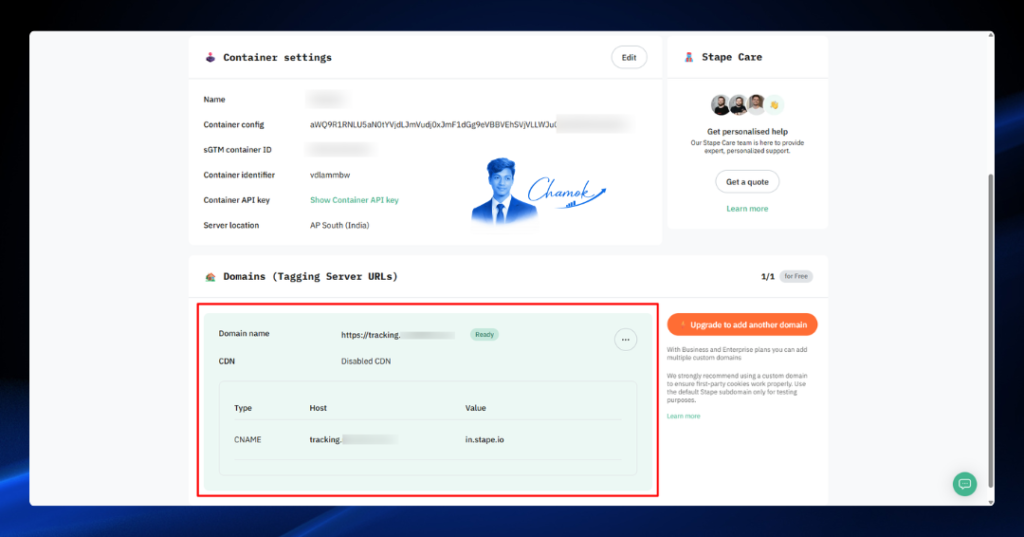Click Show Container API key link
1024x537 pixels.
pyautogui.click(x=354, y=200)
